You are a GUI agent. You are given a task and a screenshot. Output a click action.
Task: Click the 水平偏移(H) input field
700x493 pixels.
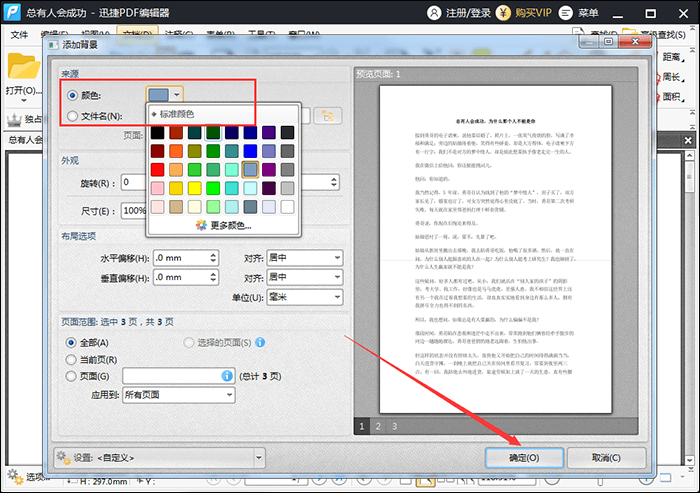click(186, 258)
